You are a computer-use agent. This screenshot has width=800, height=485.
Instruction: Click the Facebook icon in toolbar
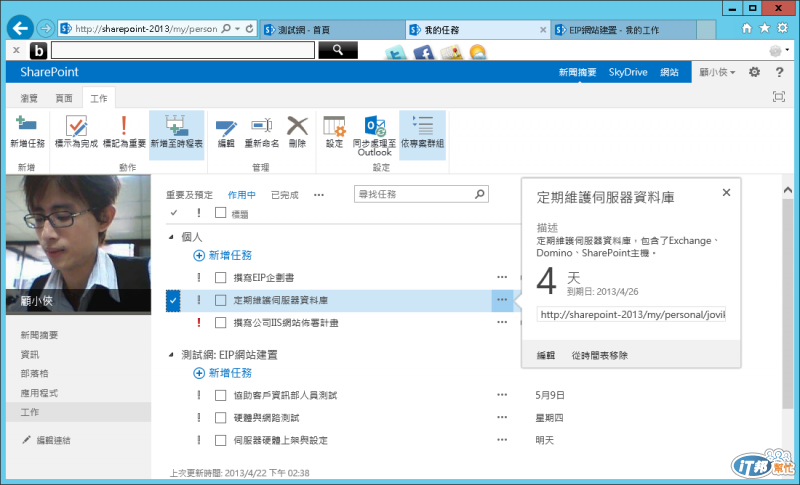(423, 53)
